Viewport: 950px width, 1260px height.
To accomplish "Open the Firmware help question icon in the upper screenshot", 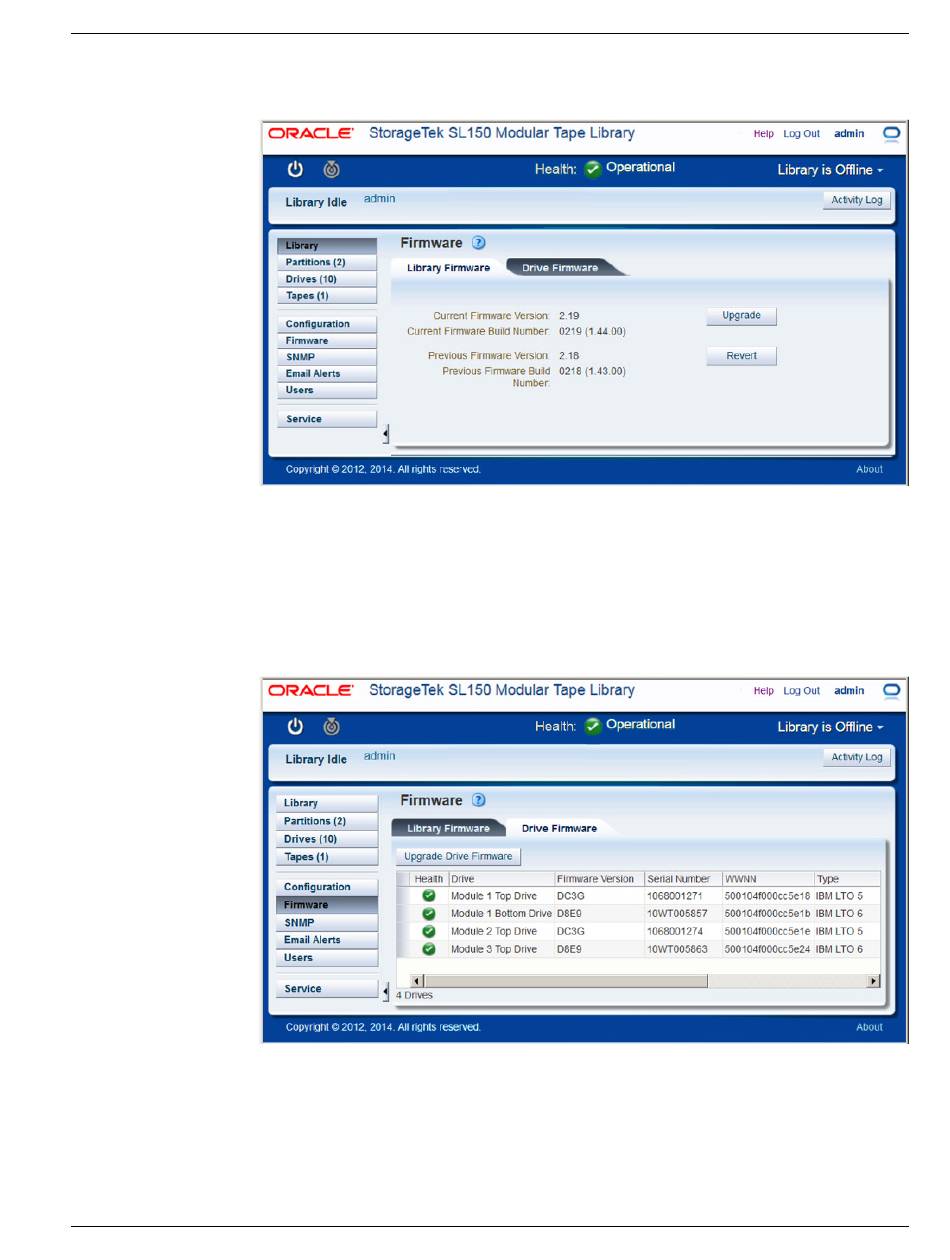I will (478, 242).
